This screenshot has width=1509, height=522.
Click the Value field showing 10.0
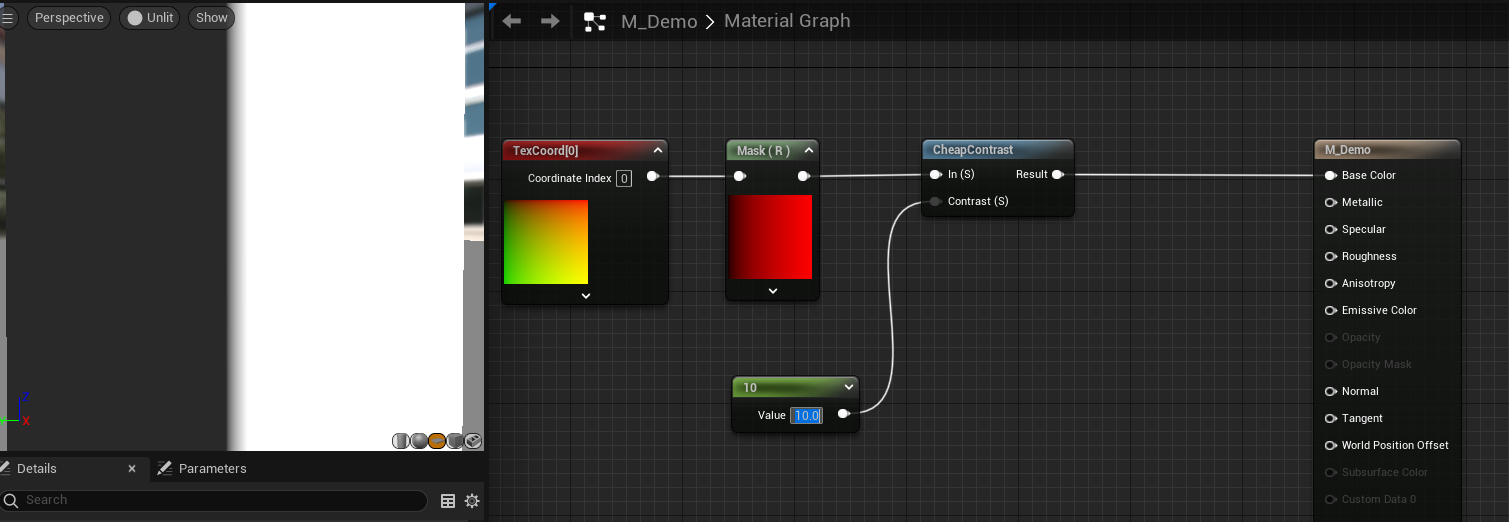806,415
